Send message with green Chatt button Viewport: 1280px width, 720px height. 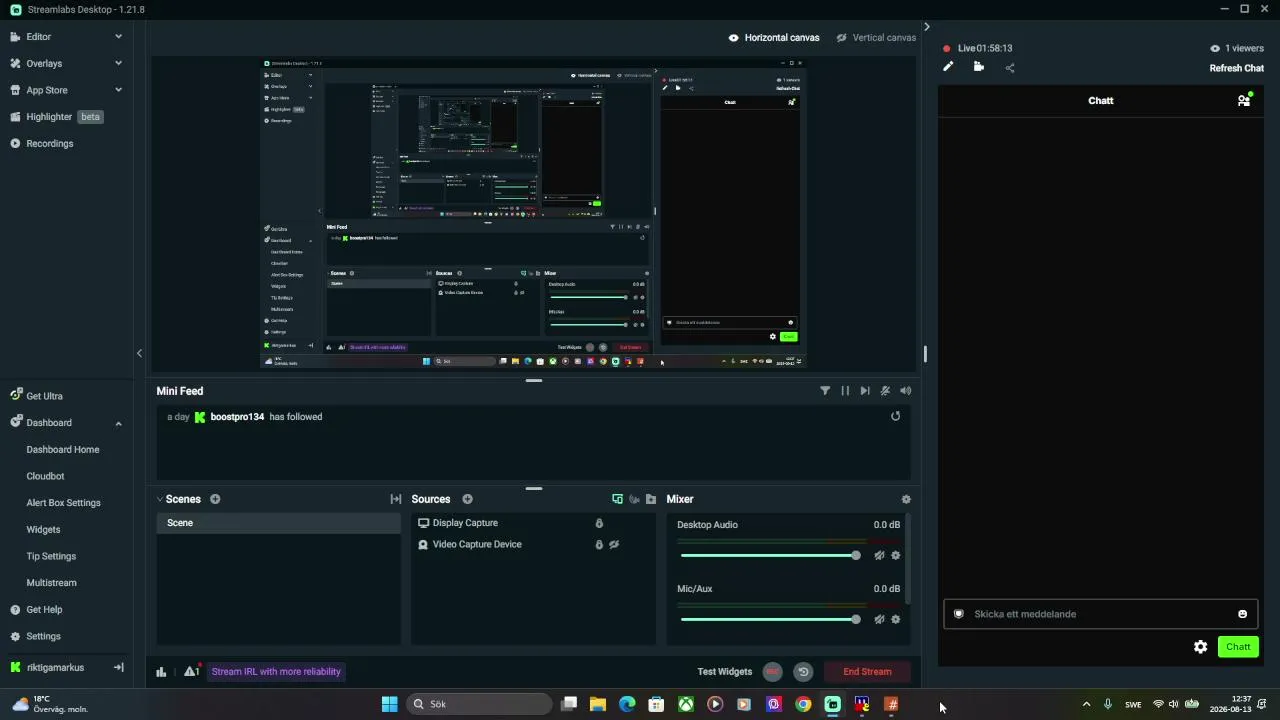[1238, 647]
